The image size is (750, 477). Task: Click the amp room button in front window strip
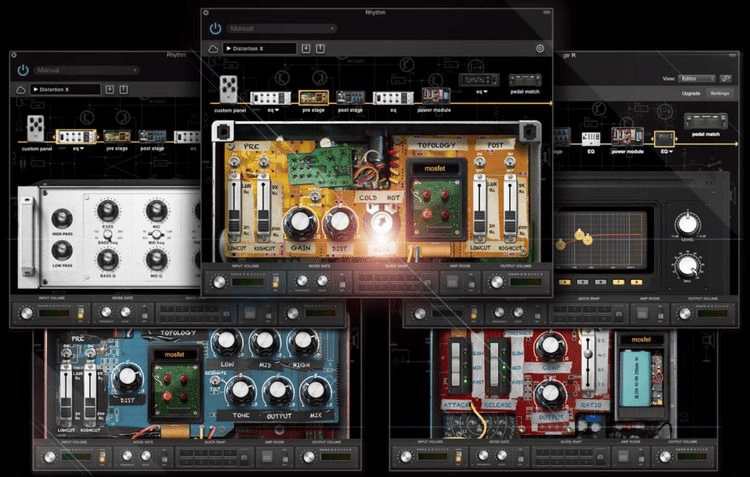pyautogui.click(x=452, y=281)
